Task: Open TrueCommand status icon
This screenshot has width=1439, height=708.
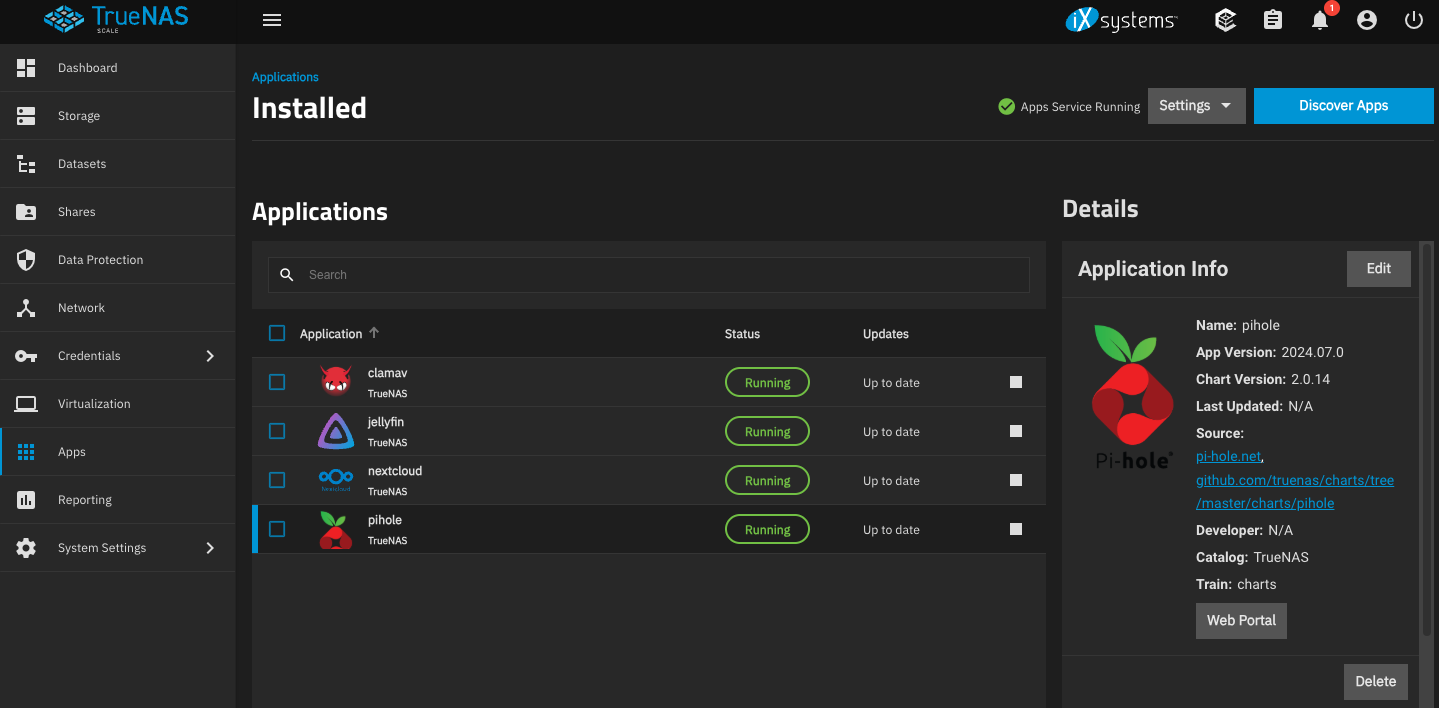Action: (x=1225, y=20)
